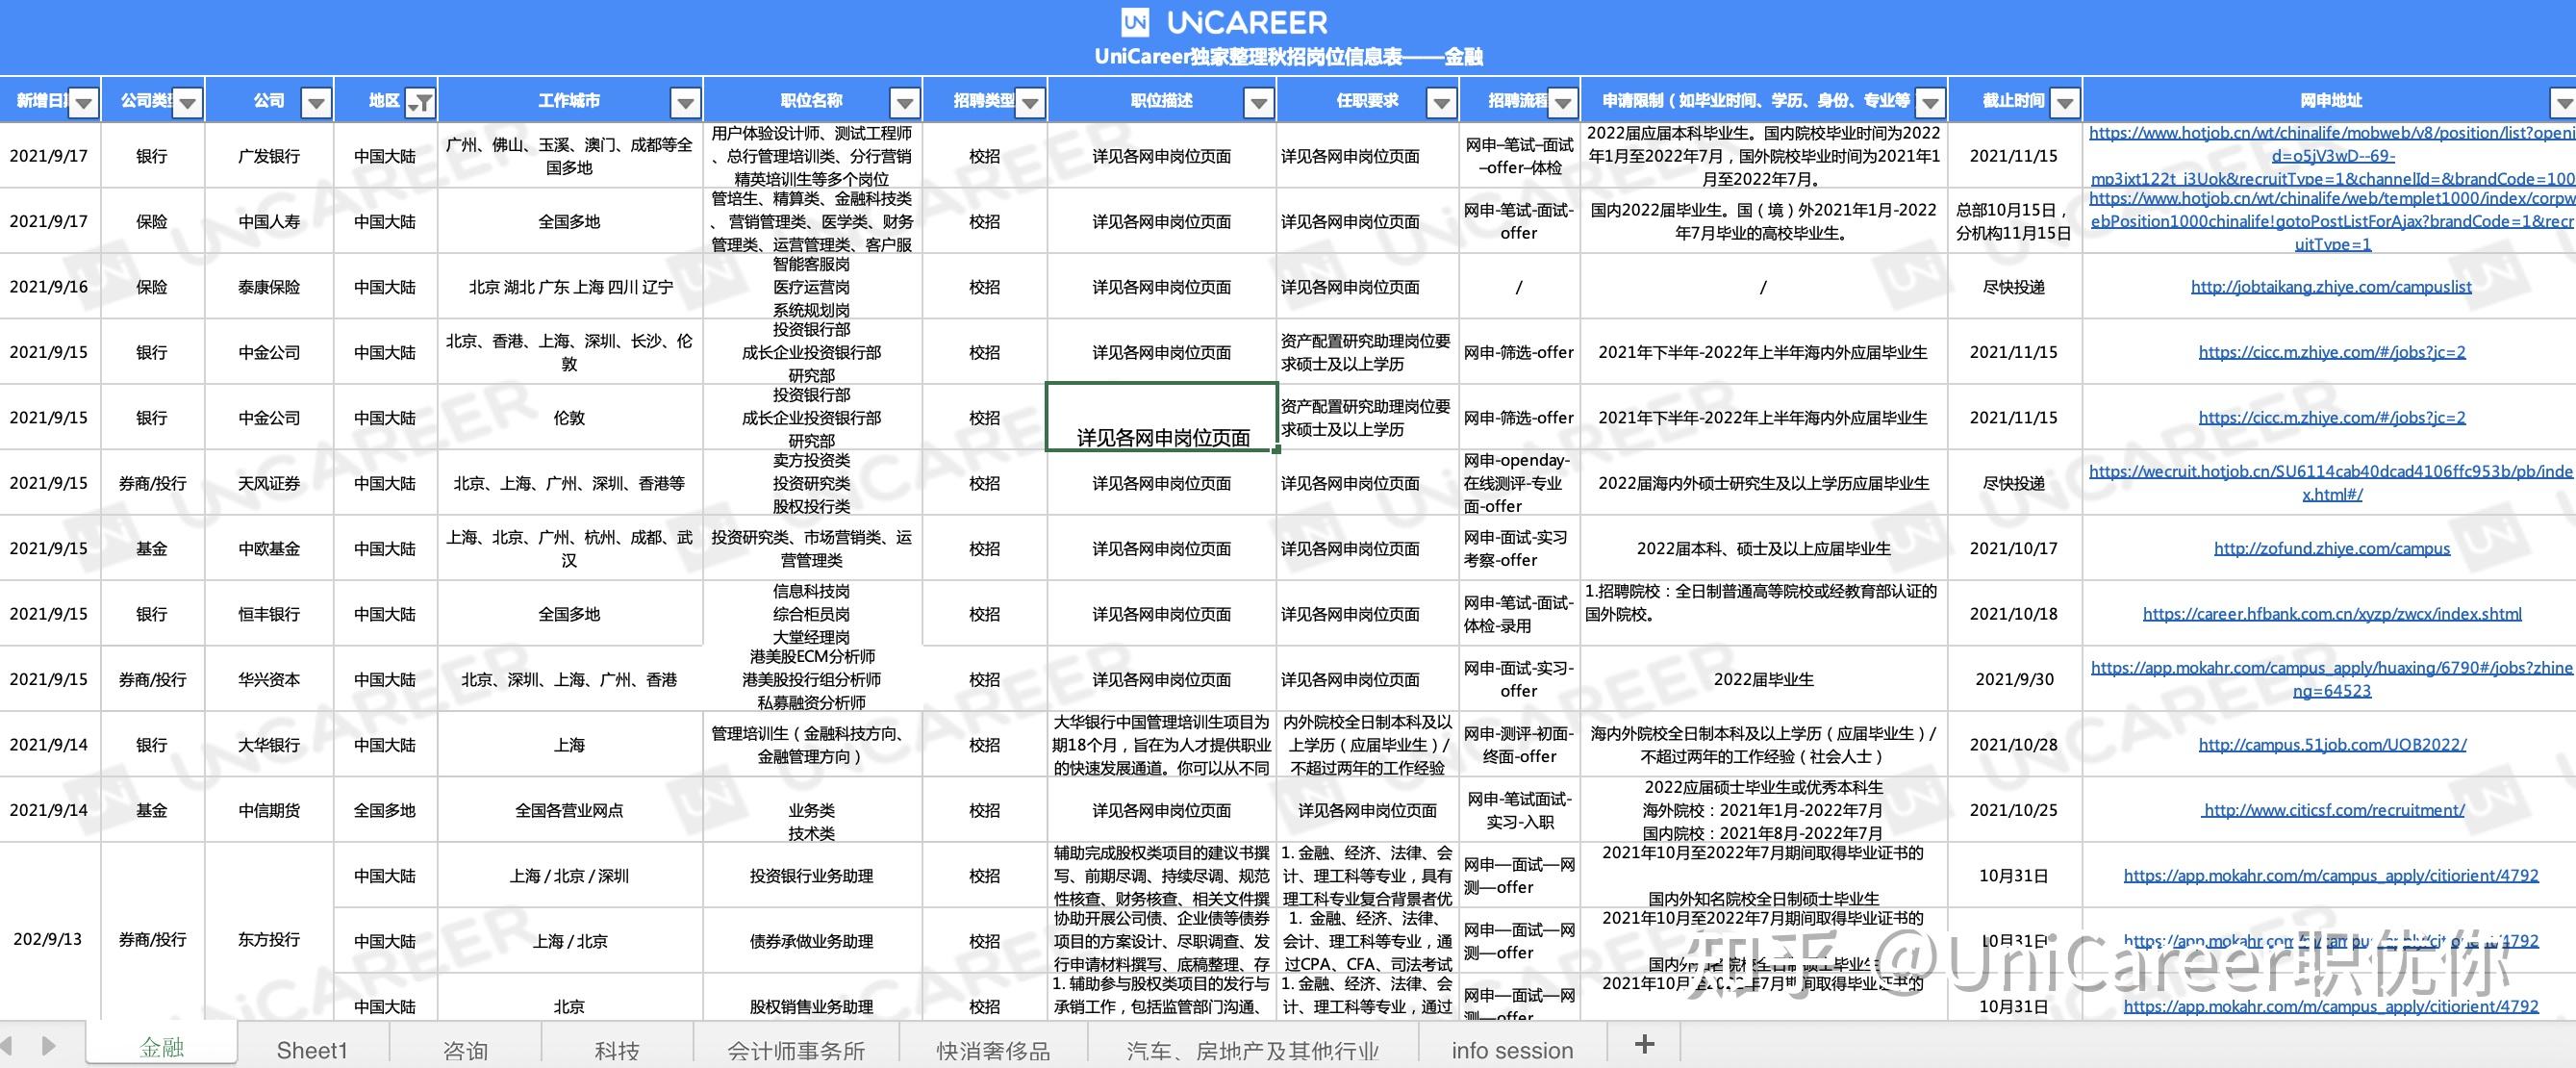Select the selected 职位描述 cell in 伦敦 row

[1162, 417]
